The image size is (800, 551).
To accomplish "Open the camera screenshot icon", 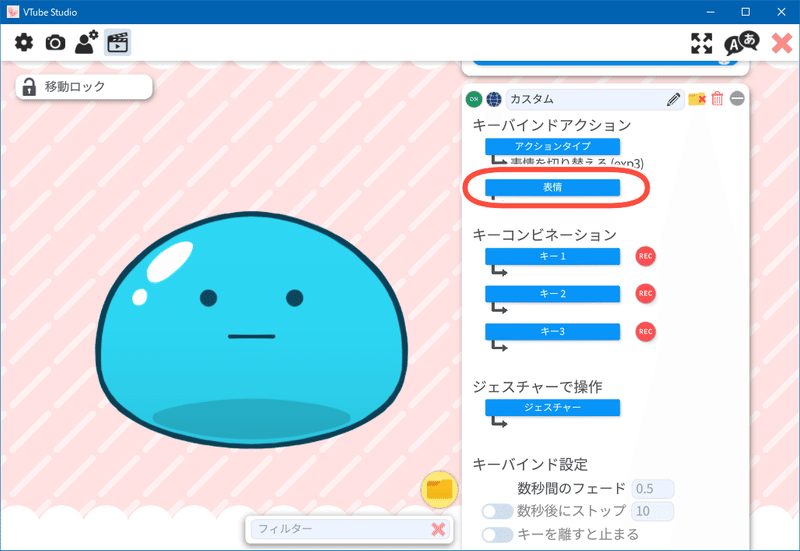I will (x=55, y=43).
